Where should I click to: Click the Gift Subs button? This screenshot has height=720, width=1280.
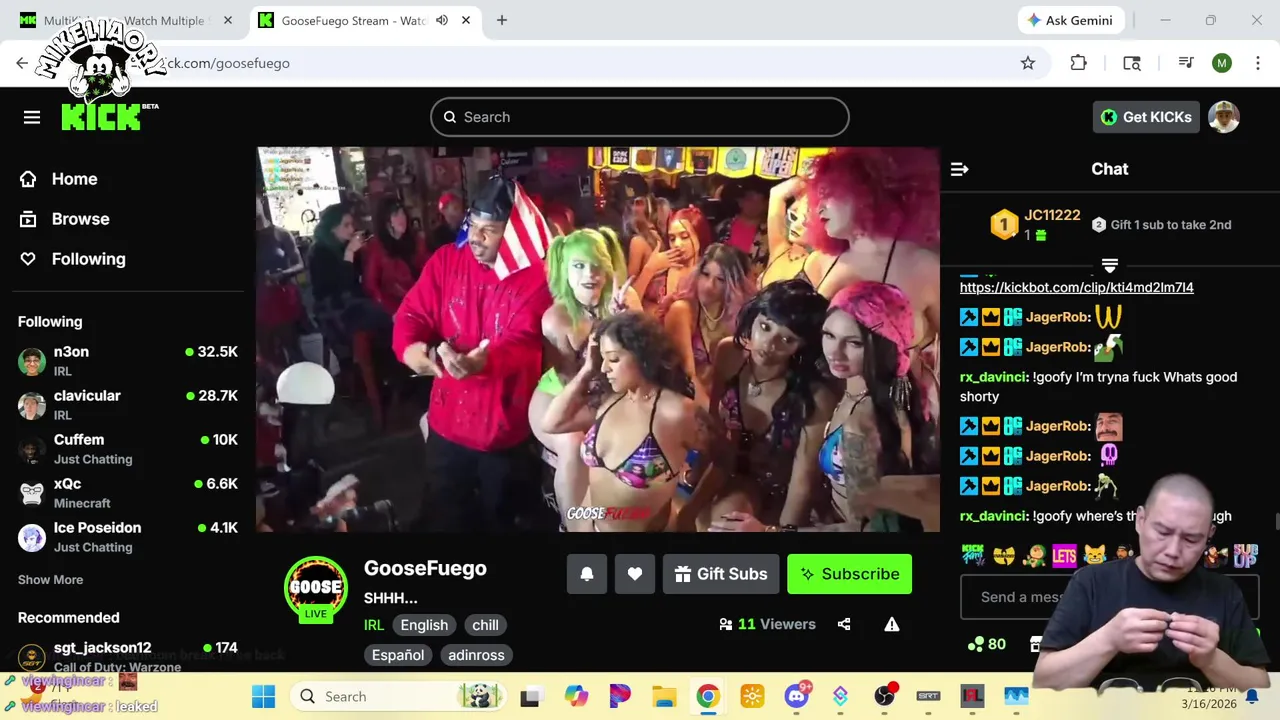pyautogui.click(x=721, y=574)
